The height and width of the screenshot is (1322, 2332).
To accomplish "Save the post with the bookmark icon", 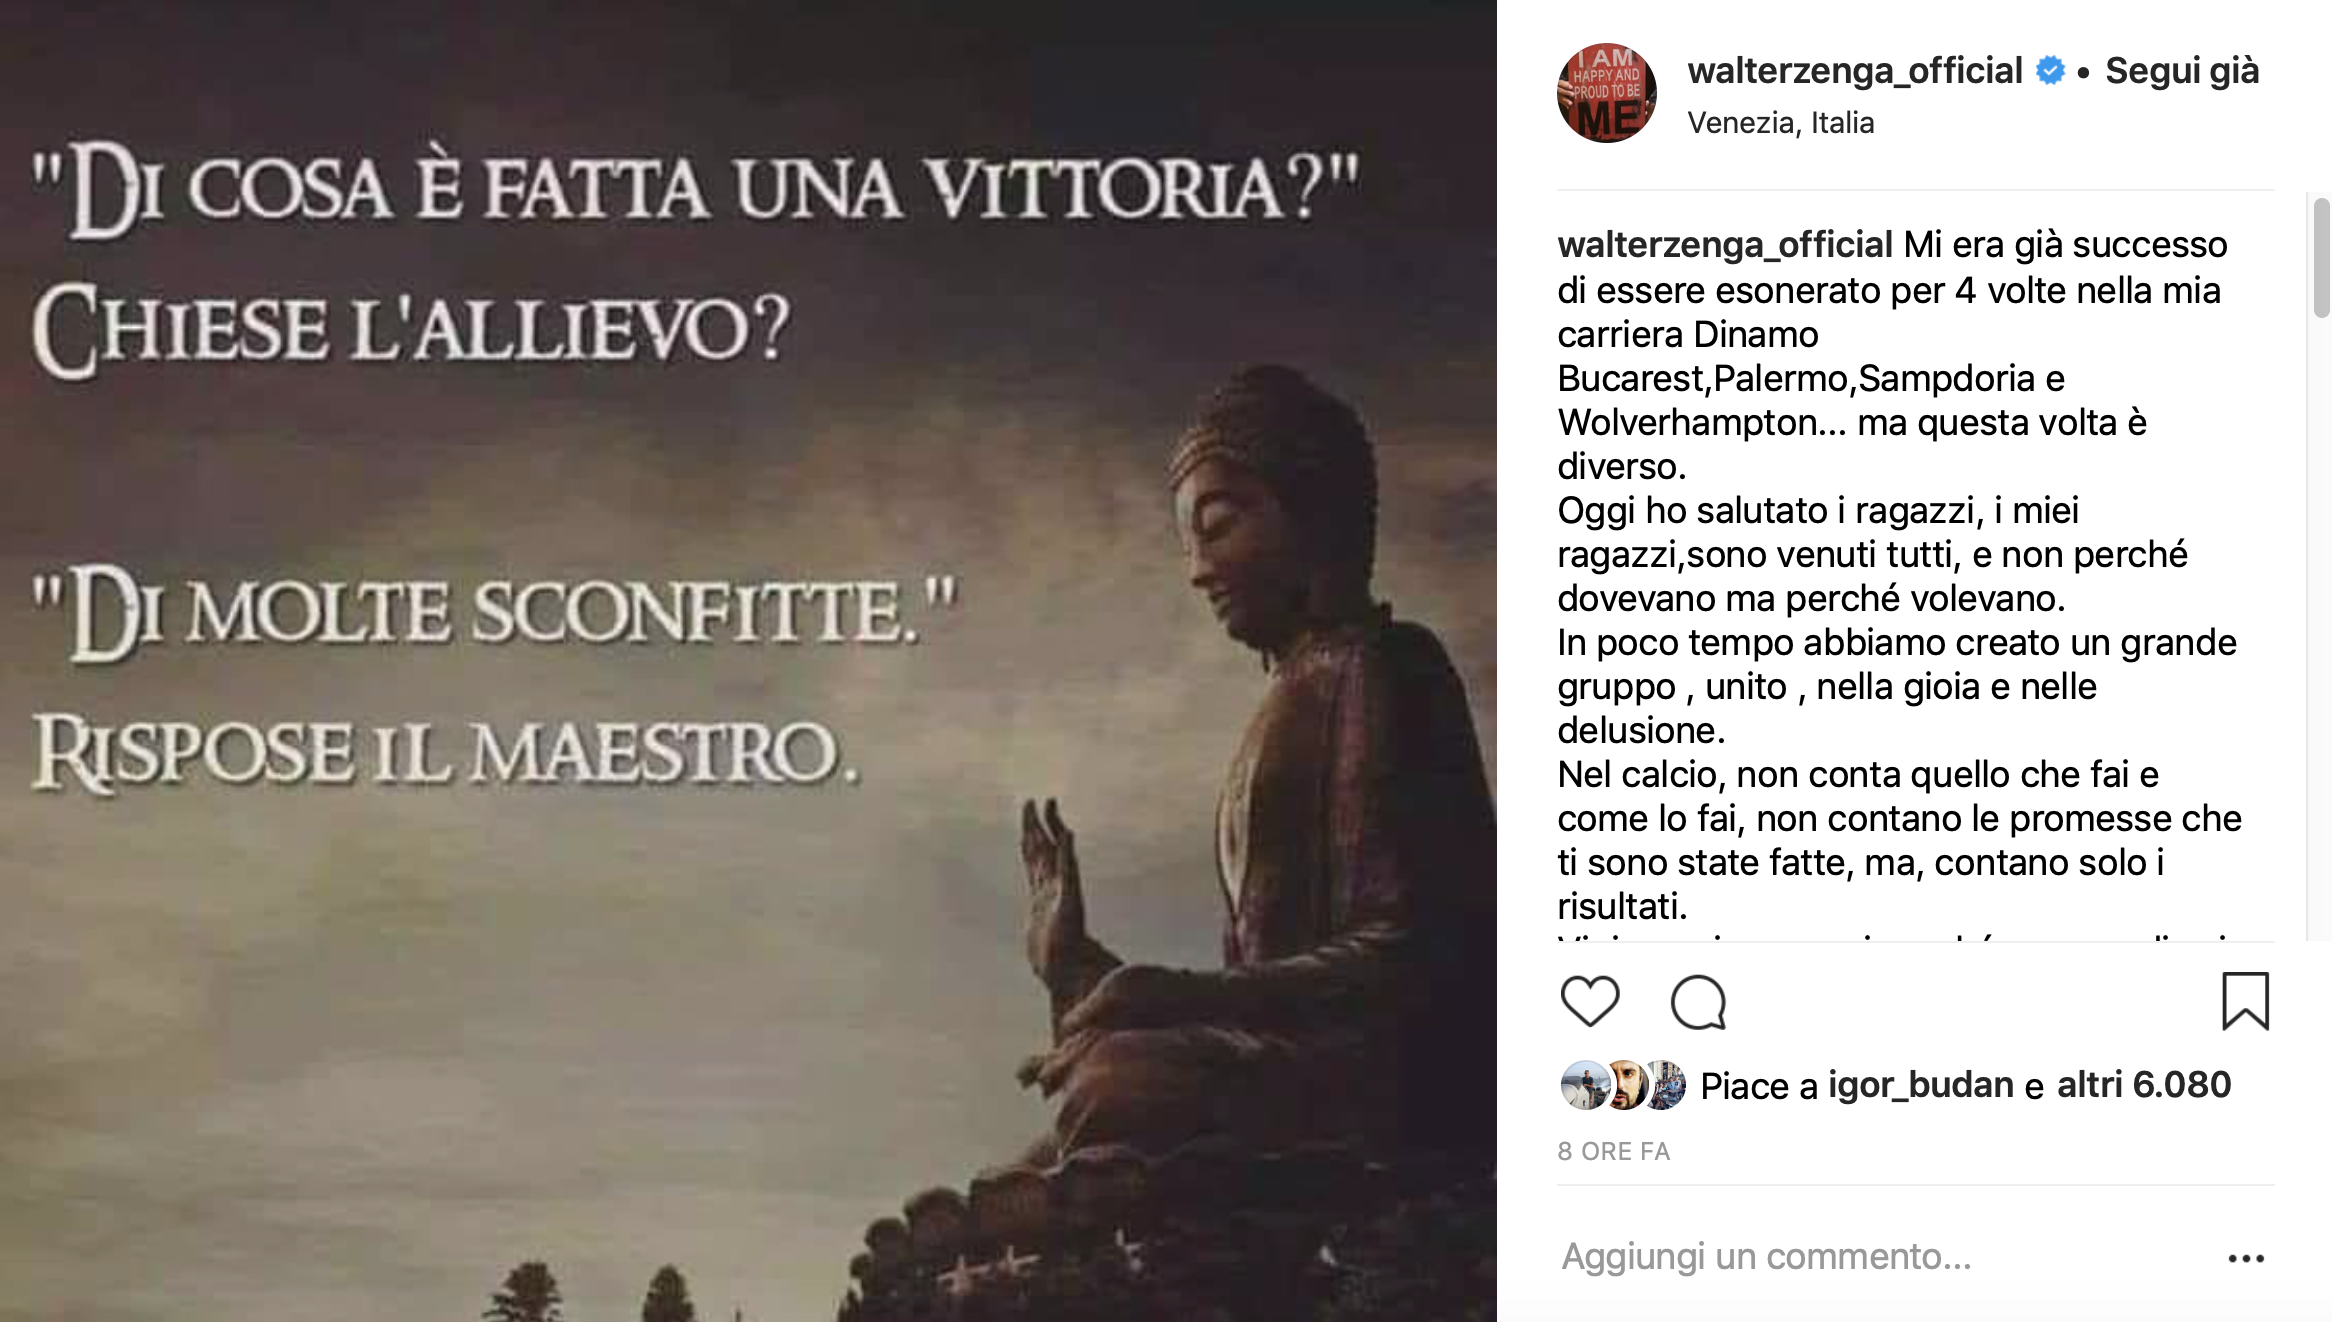I will (x=2245, y=1001).
